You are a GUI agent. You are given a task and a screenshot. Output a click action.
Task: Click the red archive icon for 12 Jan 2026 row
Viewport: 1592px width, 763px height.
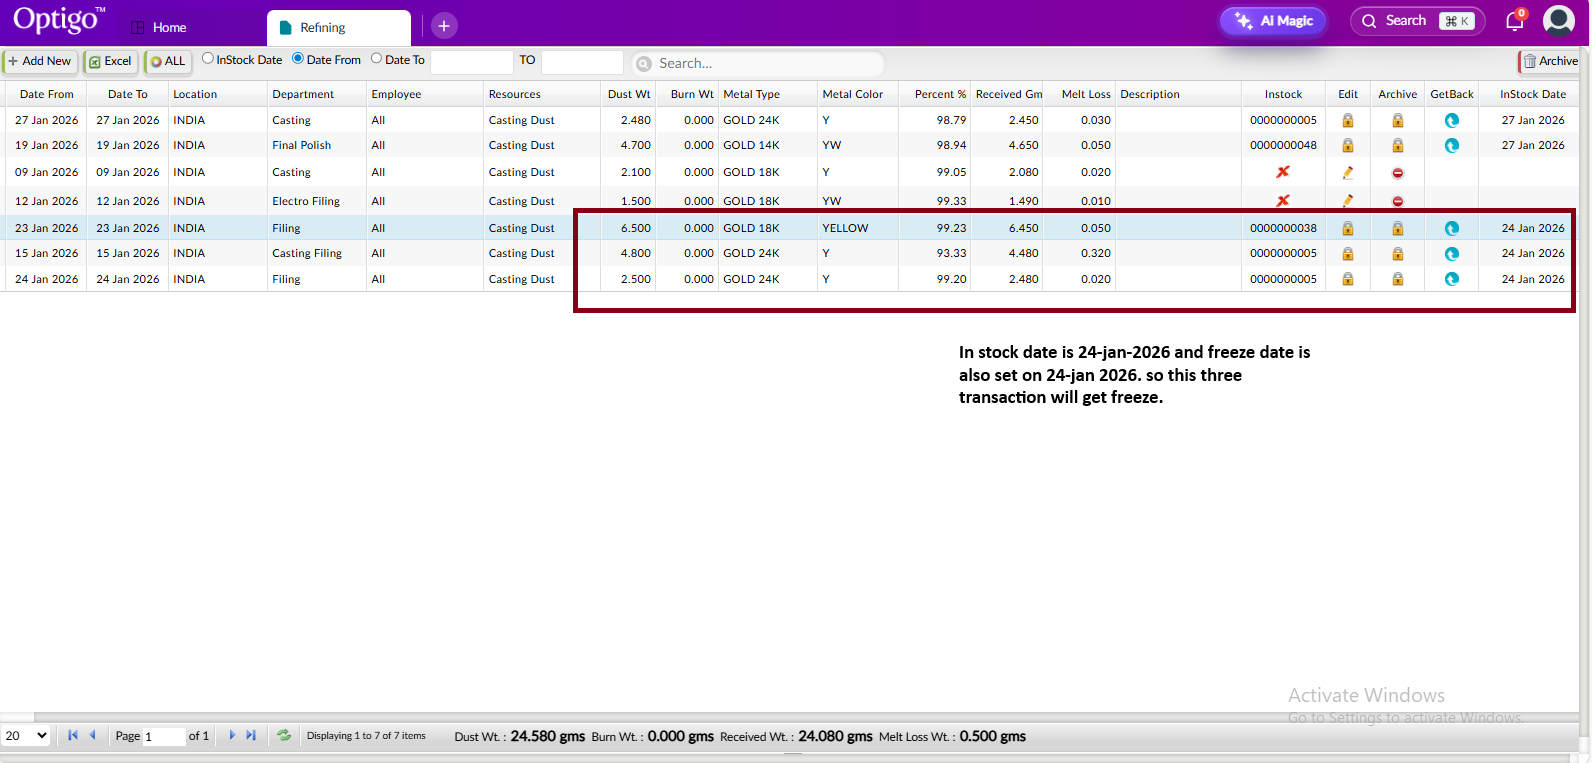click(x=1397, y=201)
